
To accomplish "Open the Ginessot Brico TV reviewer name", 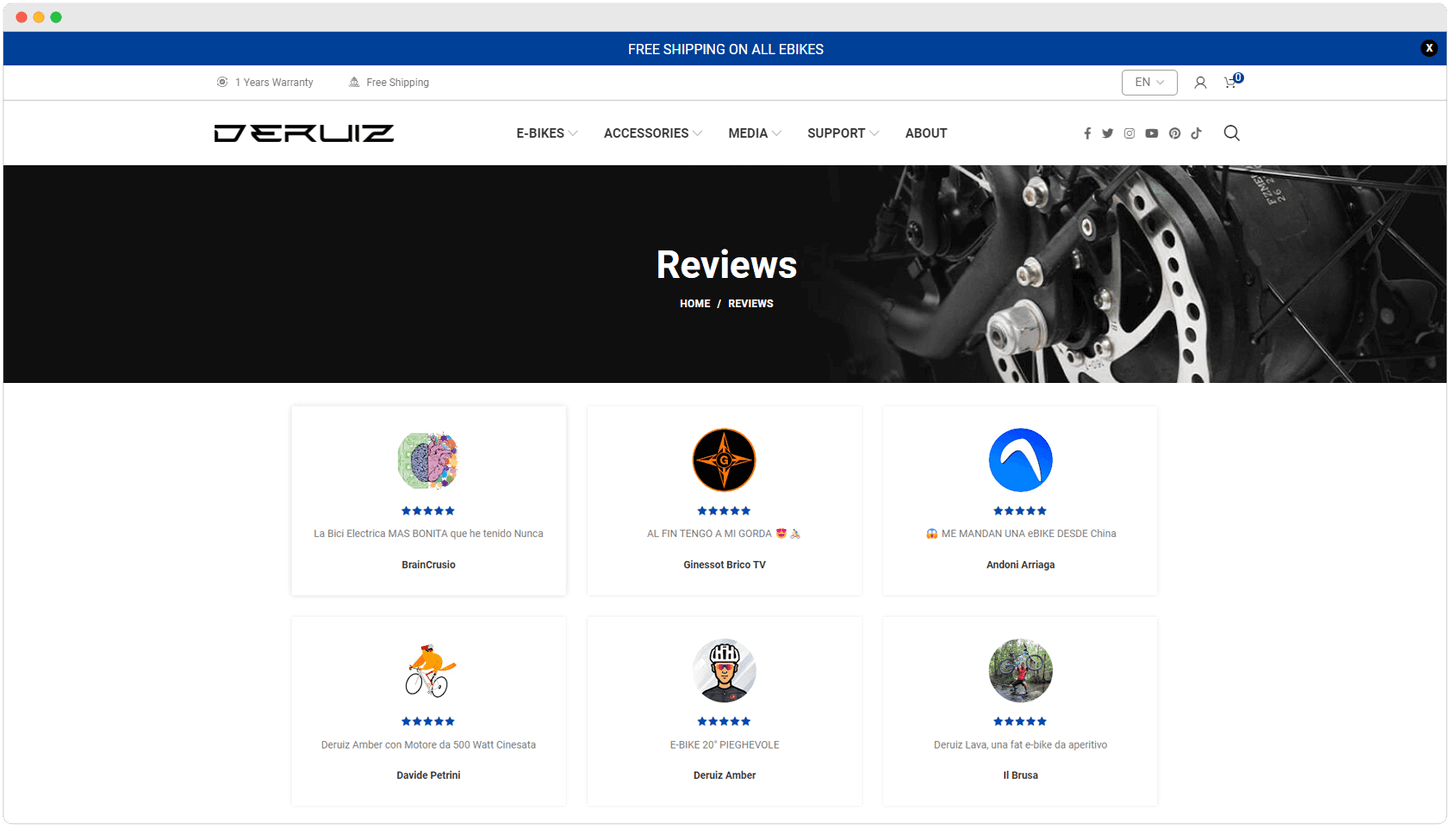I will [x=724, y=565].
